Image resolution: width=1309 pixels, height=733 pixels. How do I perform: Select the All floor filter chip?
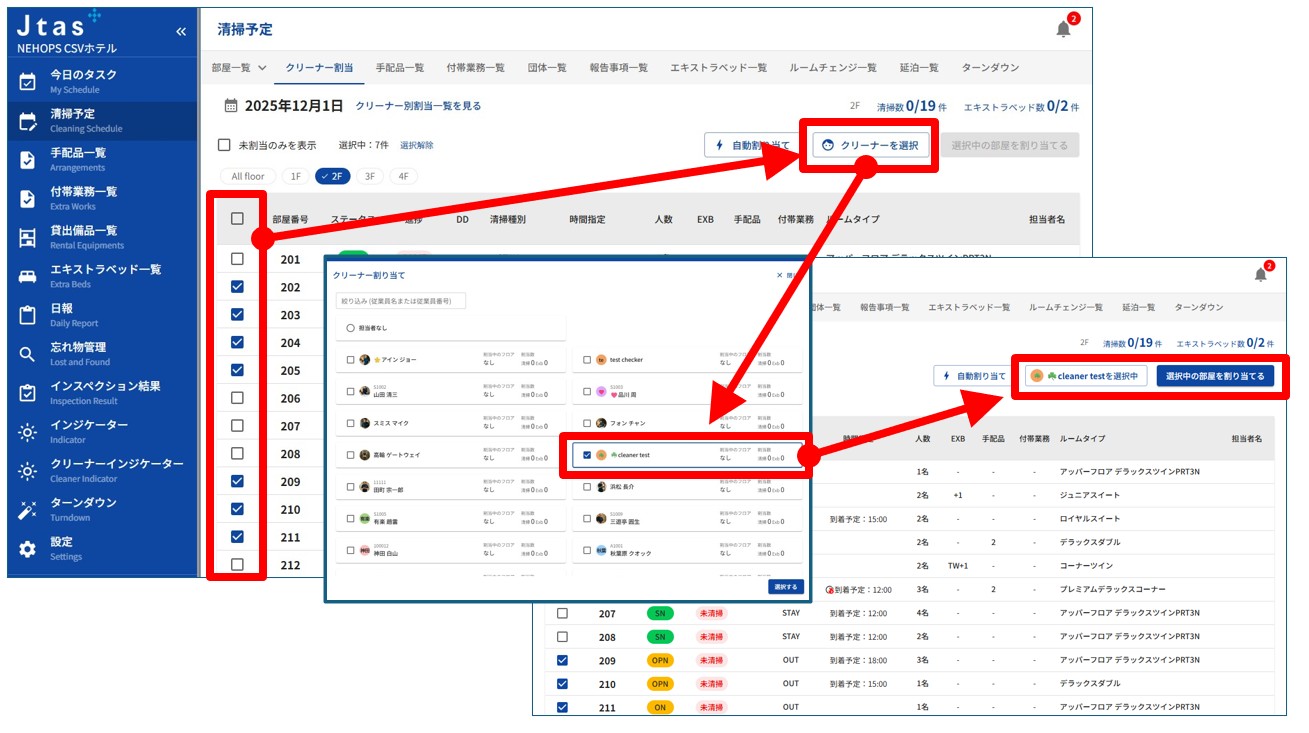(x=248, y=176)
